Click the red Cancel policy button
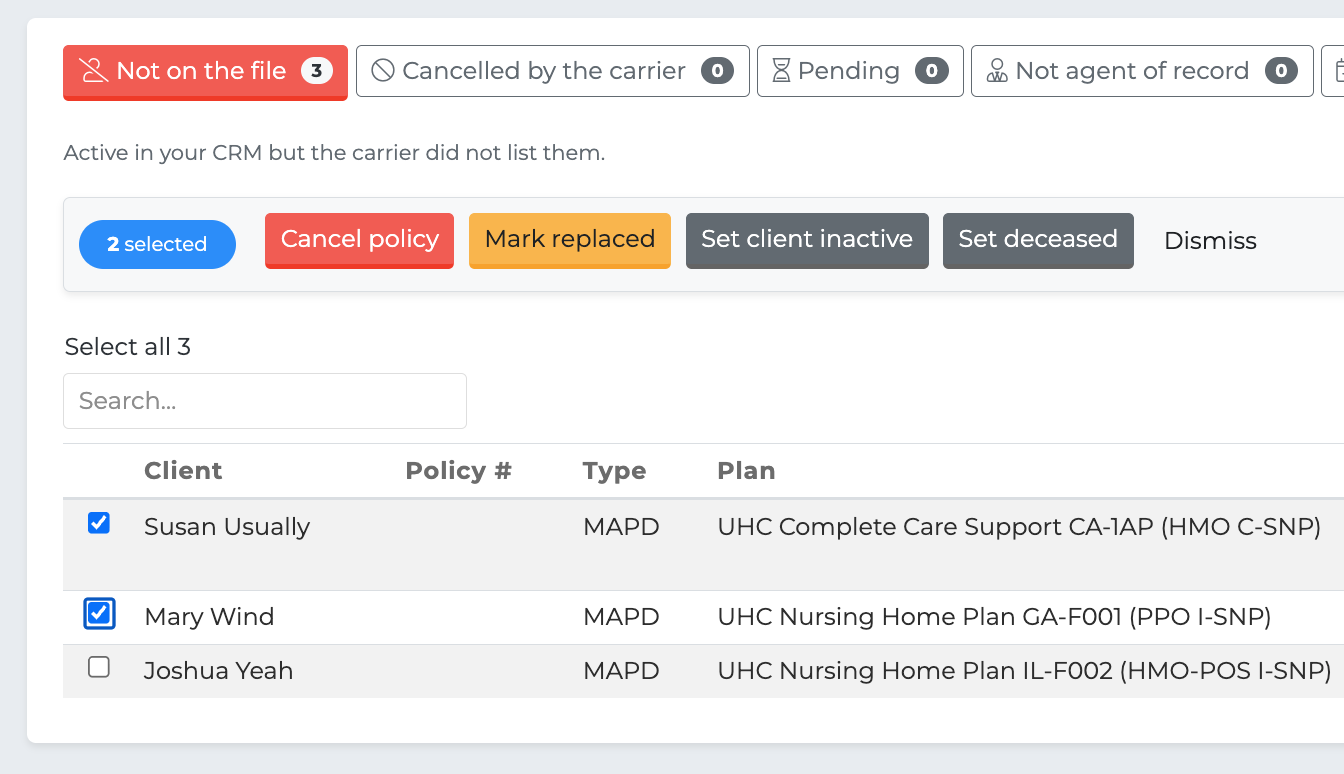 [x=359, y=241]
